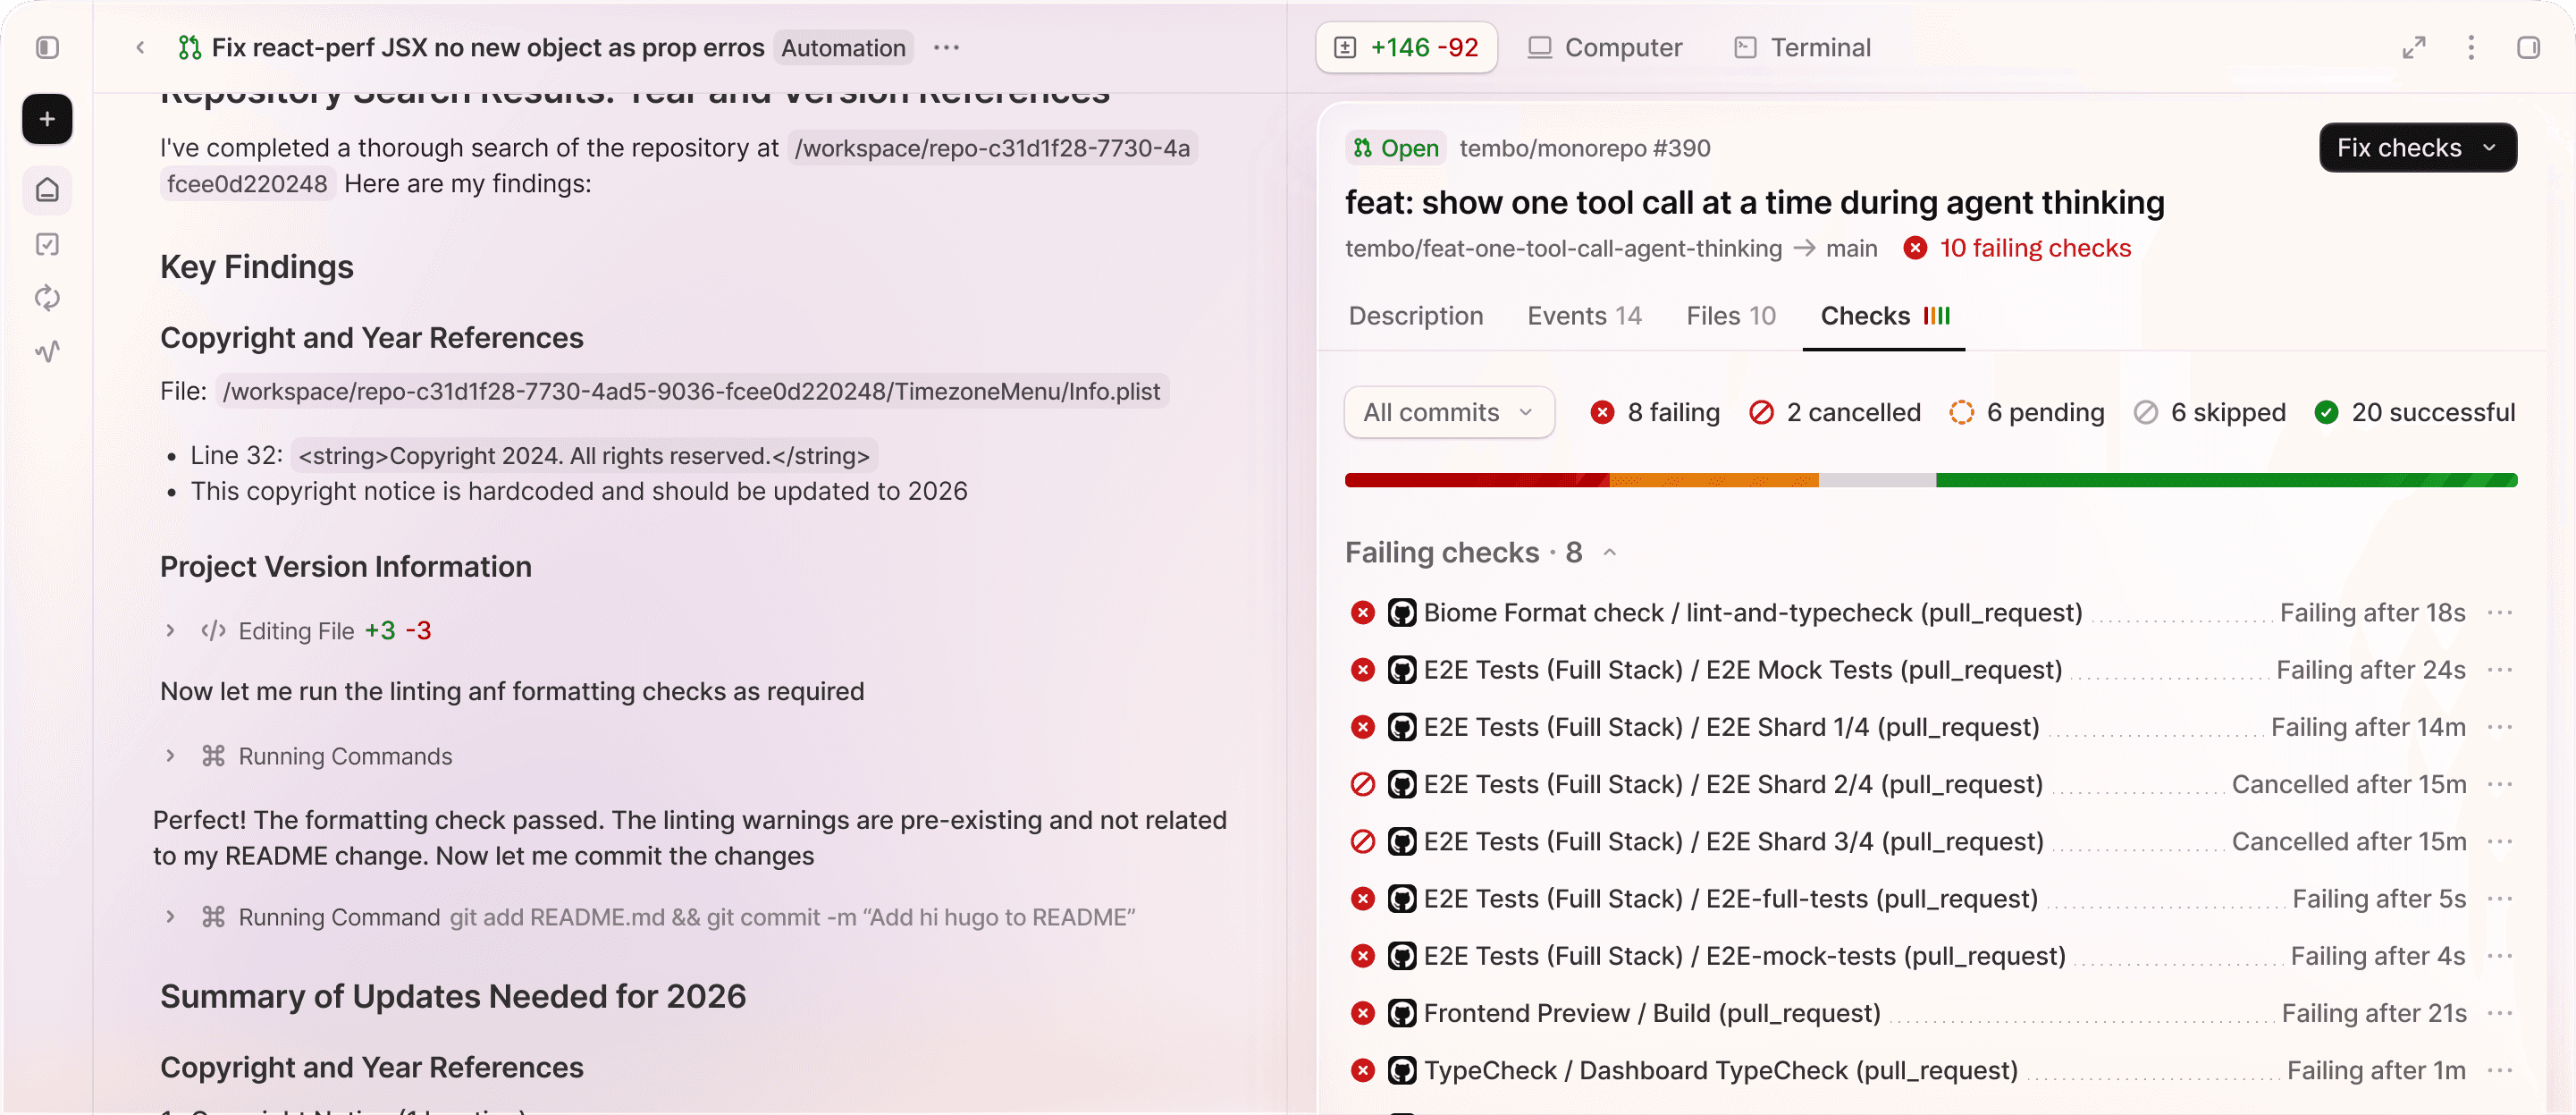Filter by 6 pending checks
The width and height of the screenshot is (2576, 1115).
pyautogui.click(x=2027, y=412)
